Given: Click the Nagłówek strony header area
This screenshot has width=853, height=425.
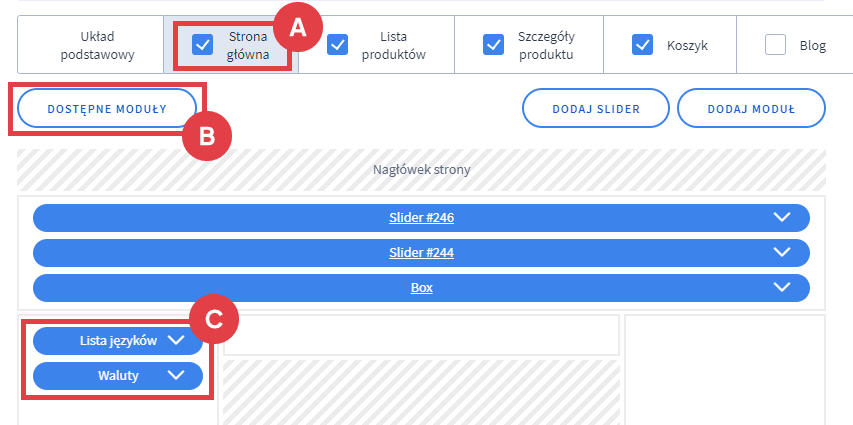Looking at the screenshot, I should click(x=421, y=169).
